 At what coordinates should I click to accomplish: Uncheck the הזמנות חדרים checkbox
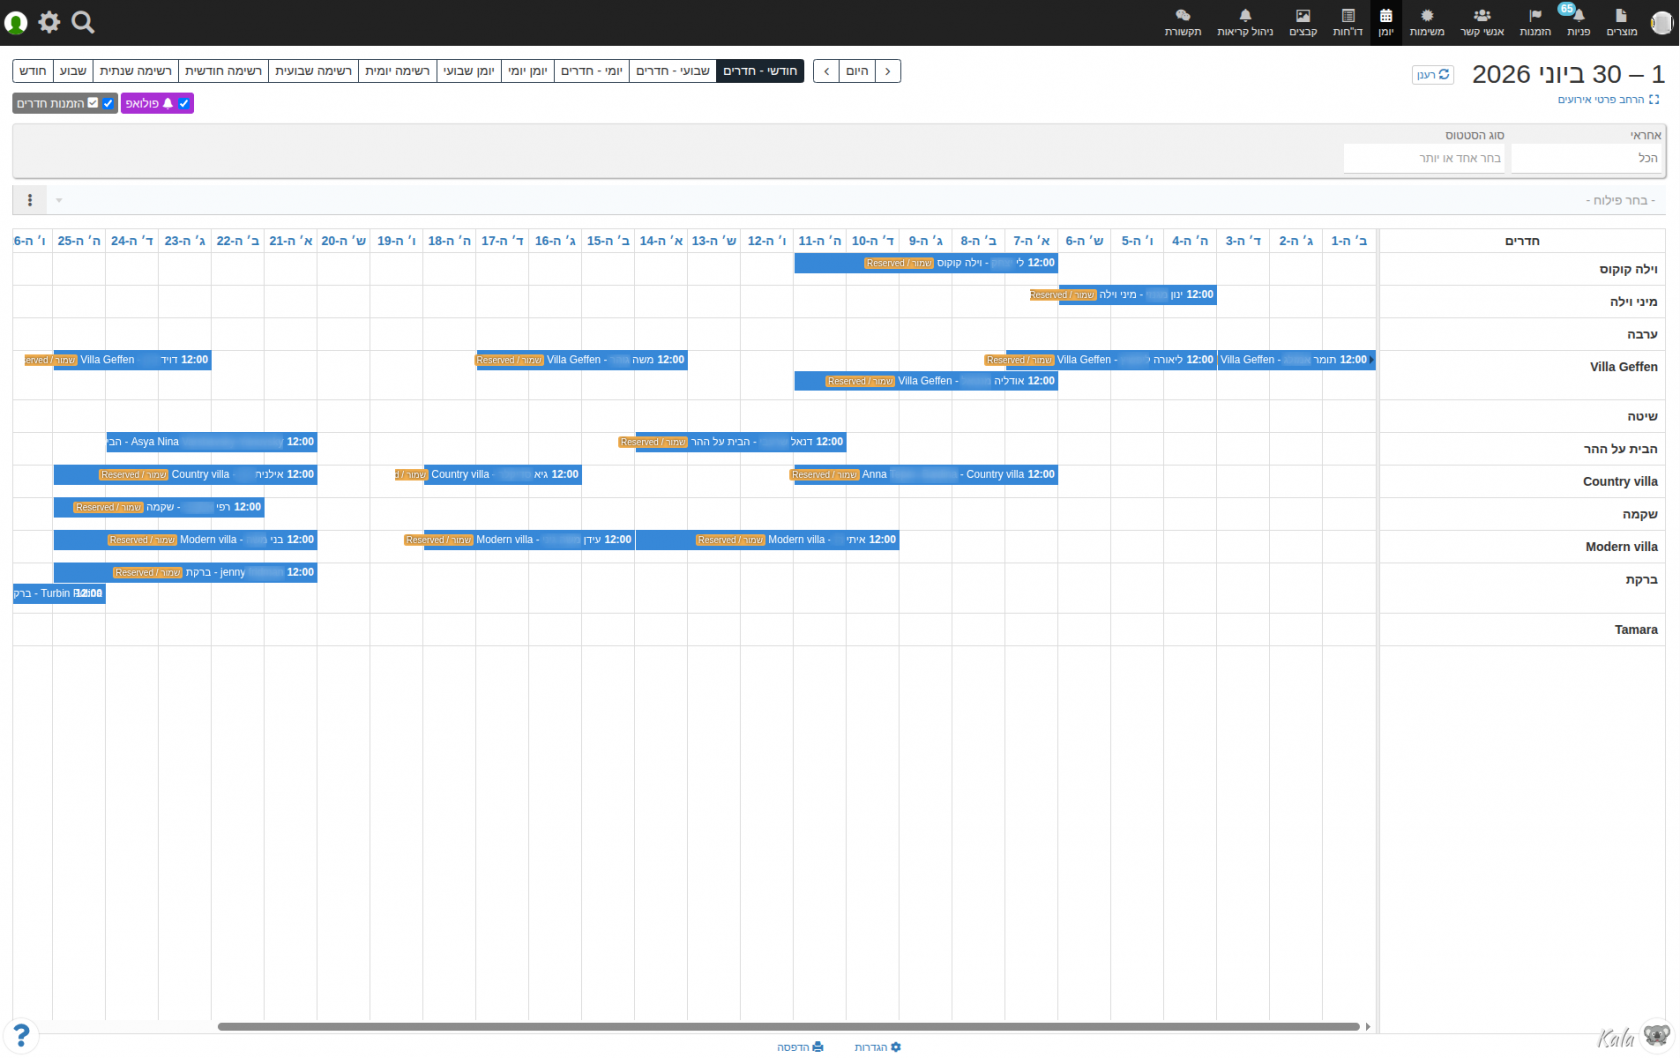tap(108, 103)
